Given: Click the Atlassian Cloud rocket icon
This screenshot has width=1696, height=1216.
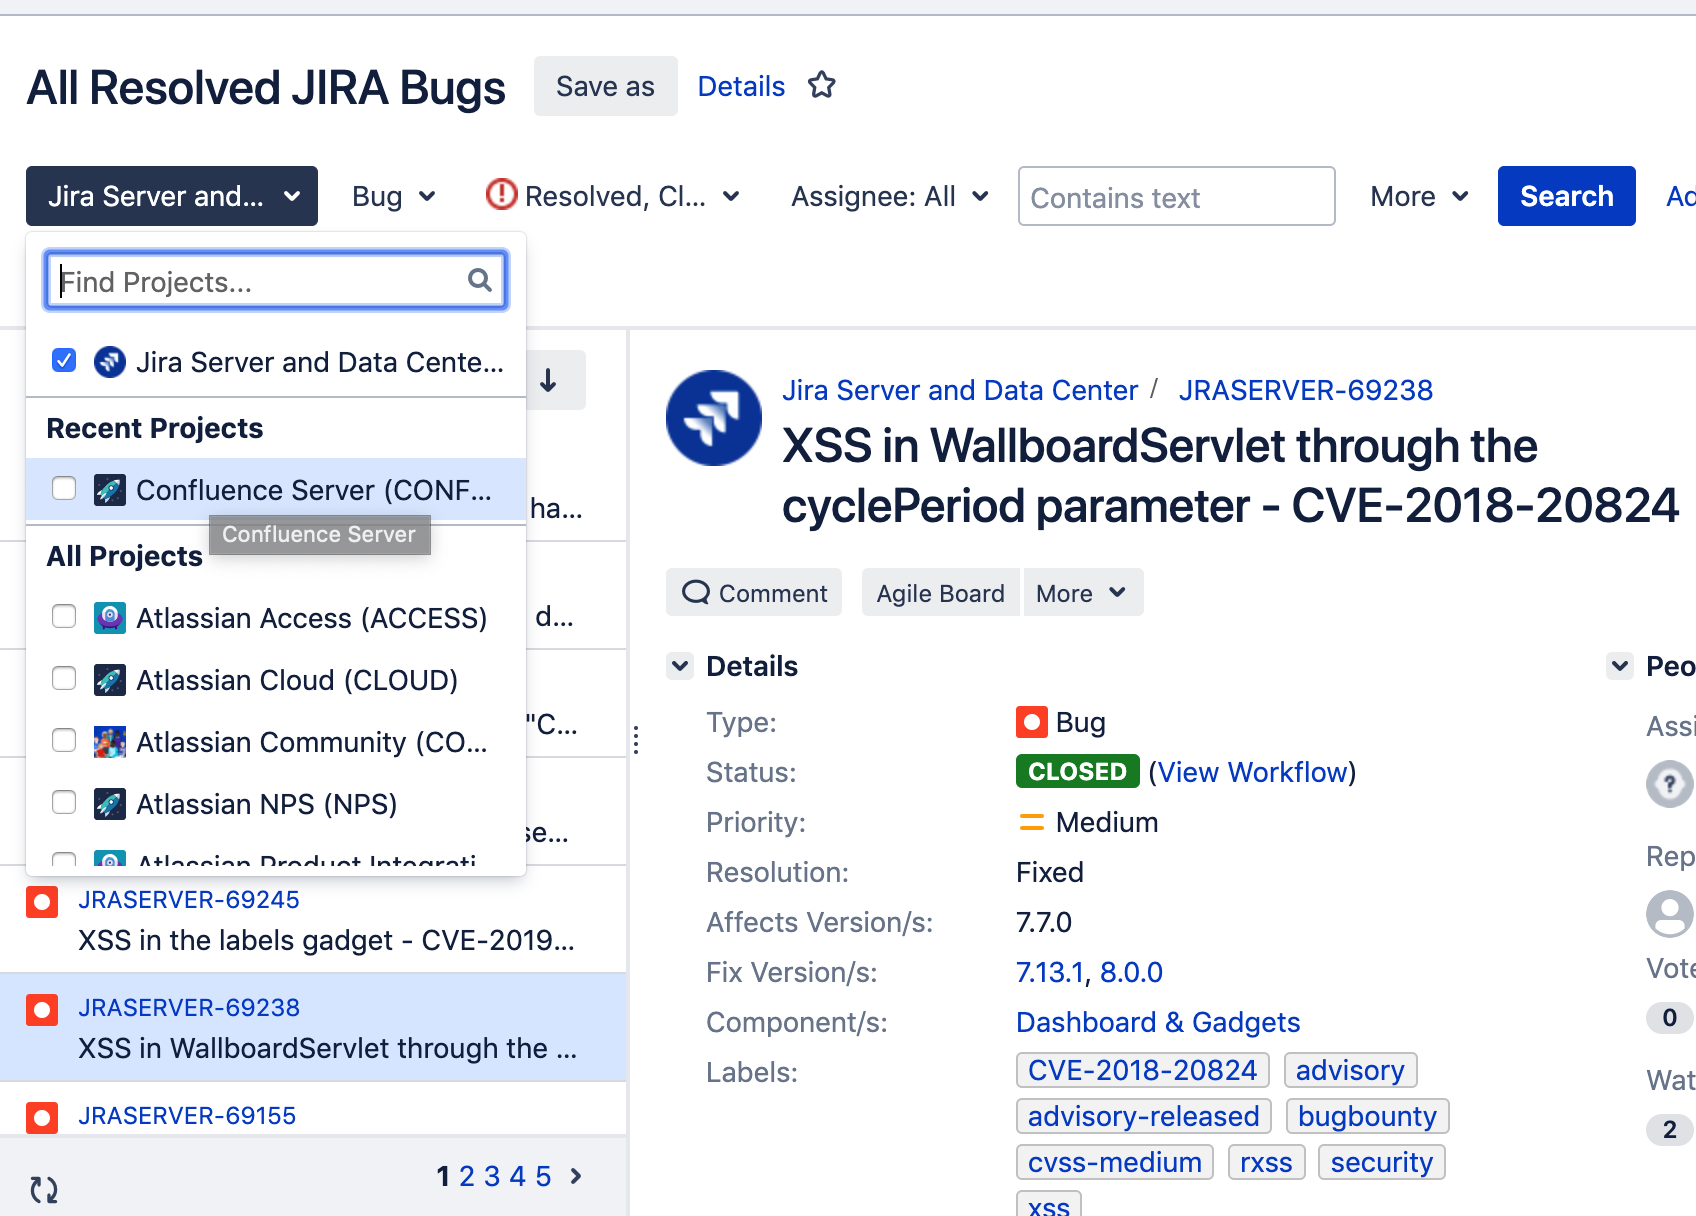Looking at the screenshot, I should (110, 680).
